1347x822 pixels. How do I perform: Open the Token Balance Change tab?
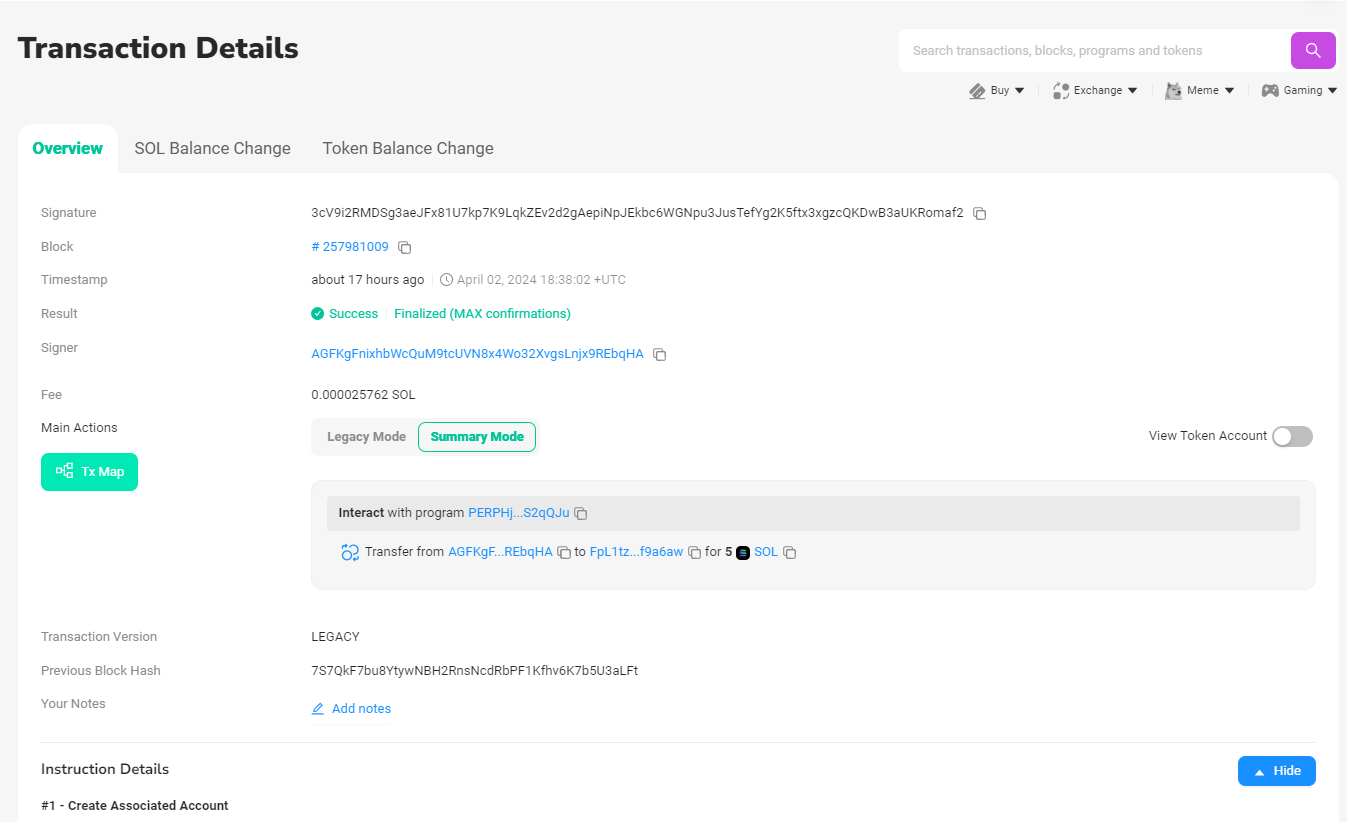click(408, 148)
